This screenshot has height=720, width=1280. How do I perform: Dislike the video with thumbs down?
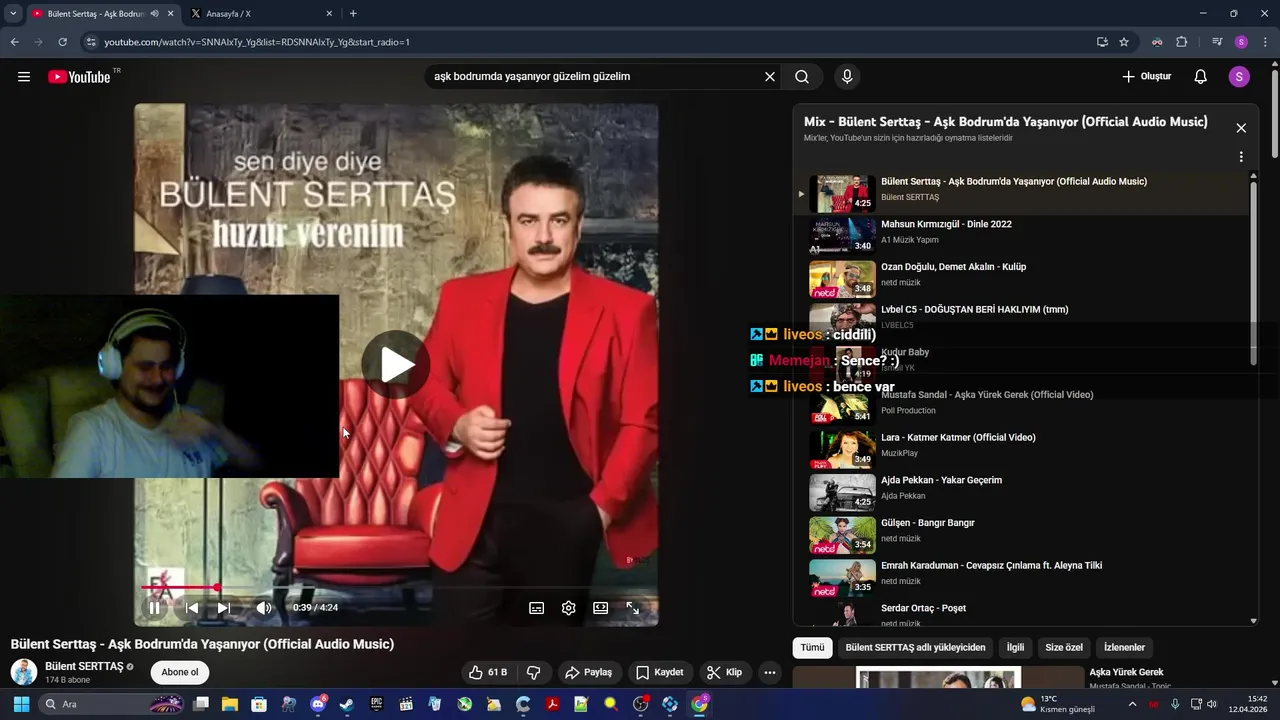pos(534,673)
